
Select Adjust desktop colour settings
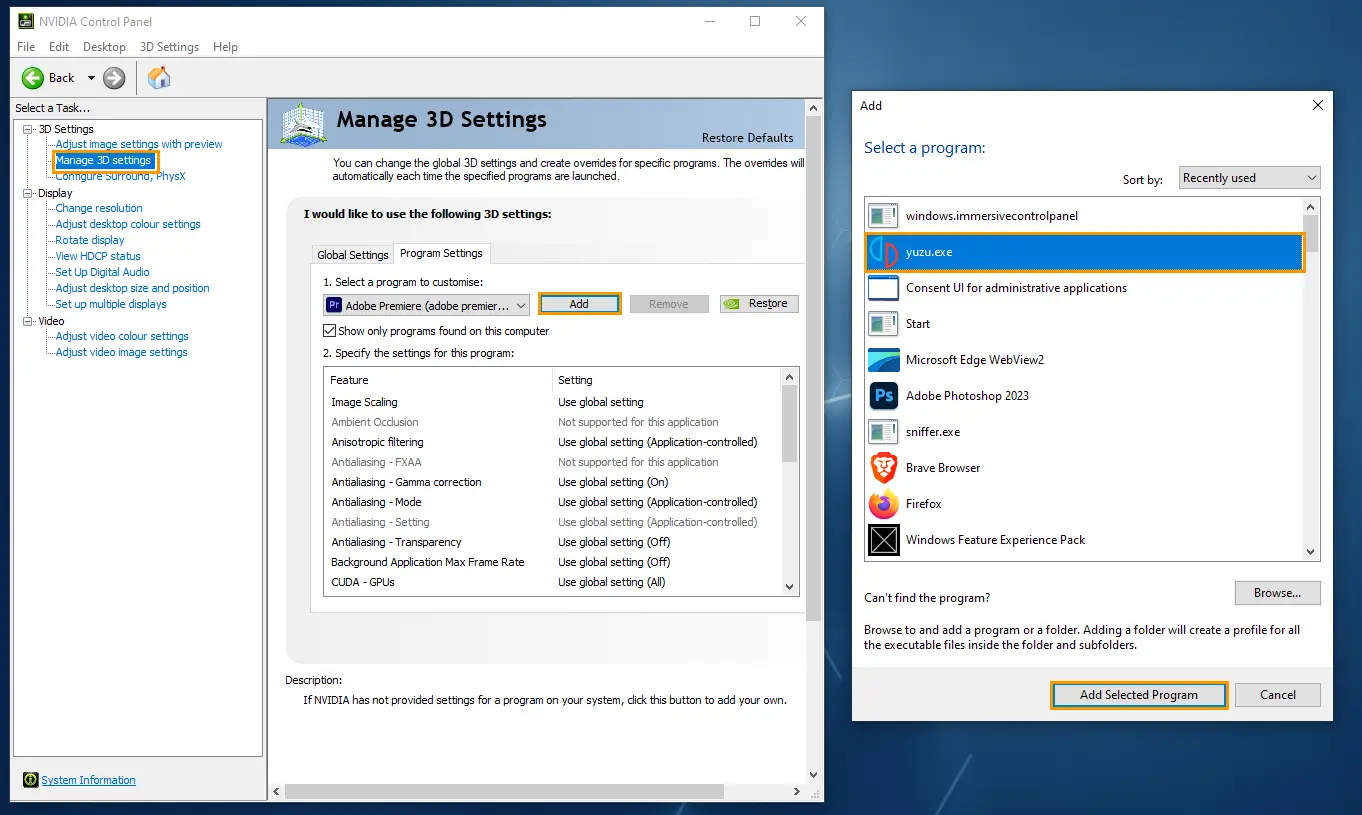coord(128,224)
